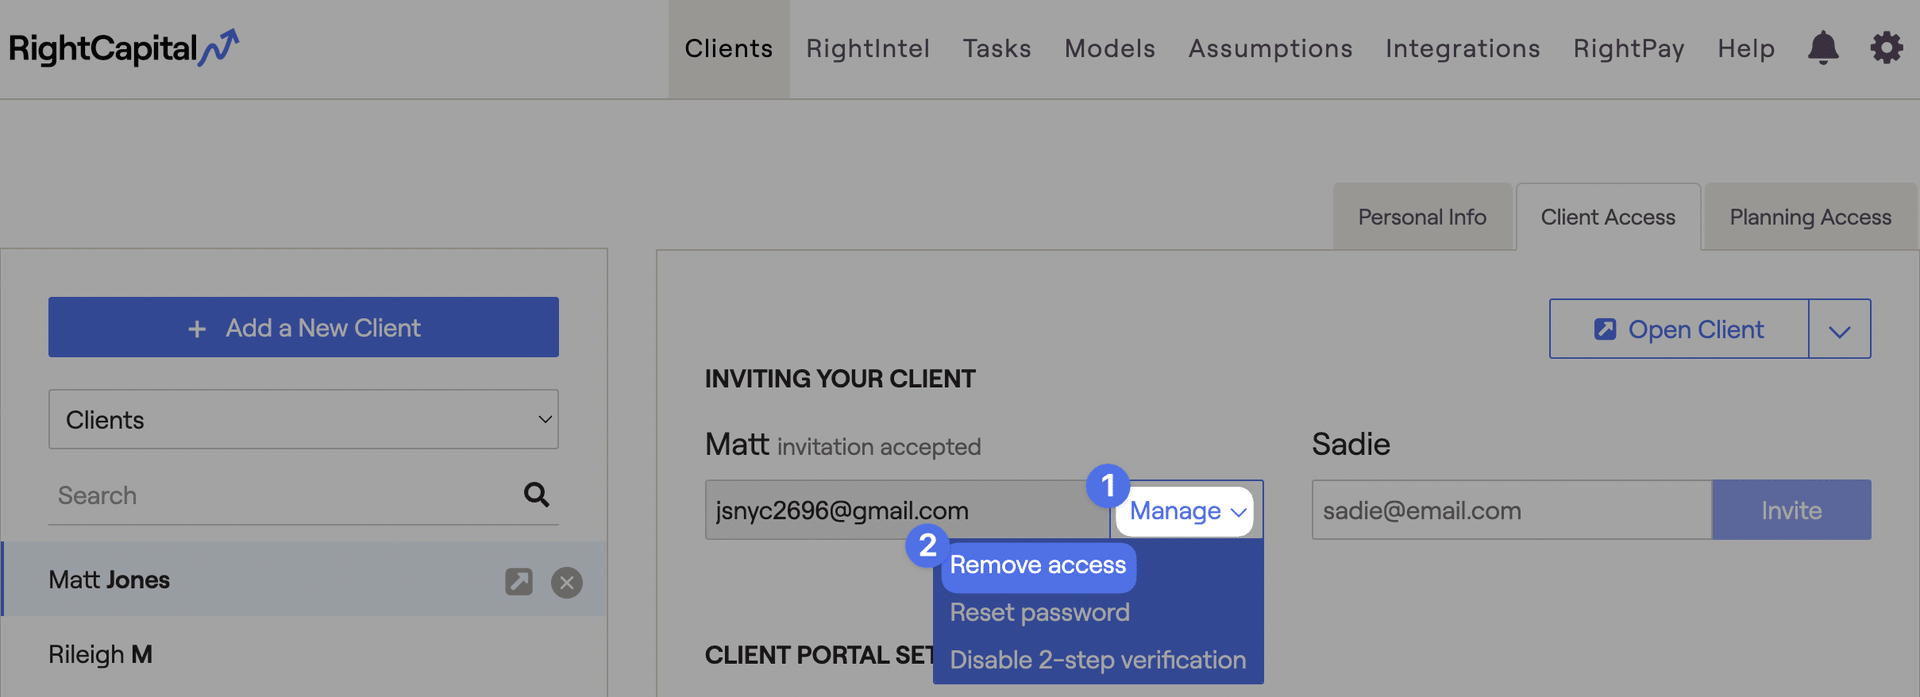Open the settings gear
The image size is (1920, 697).
[1886, 48]
